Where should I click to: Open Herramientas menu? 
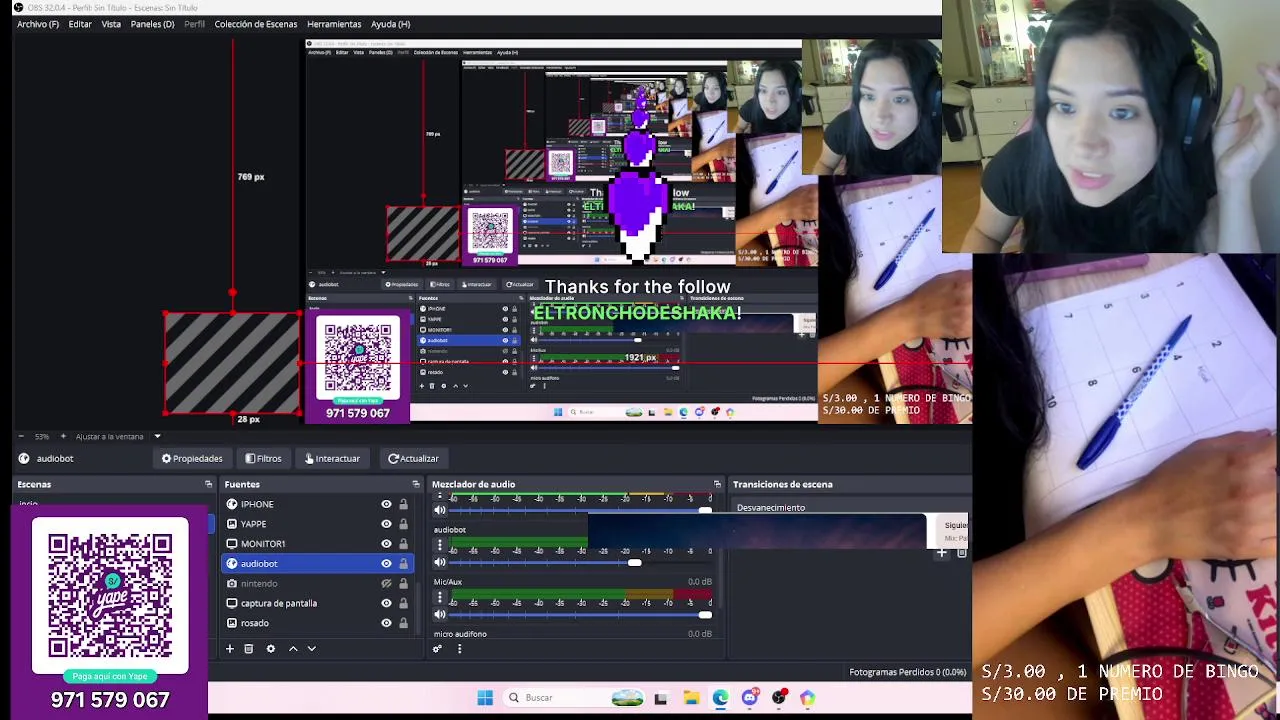[334, 24]
